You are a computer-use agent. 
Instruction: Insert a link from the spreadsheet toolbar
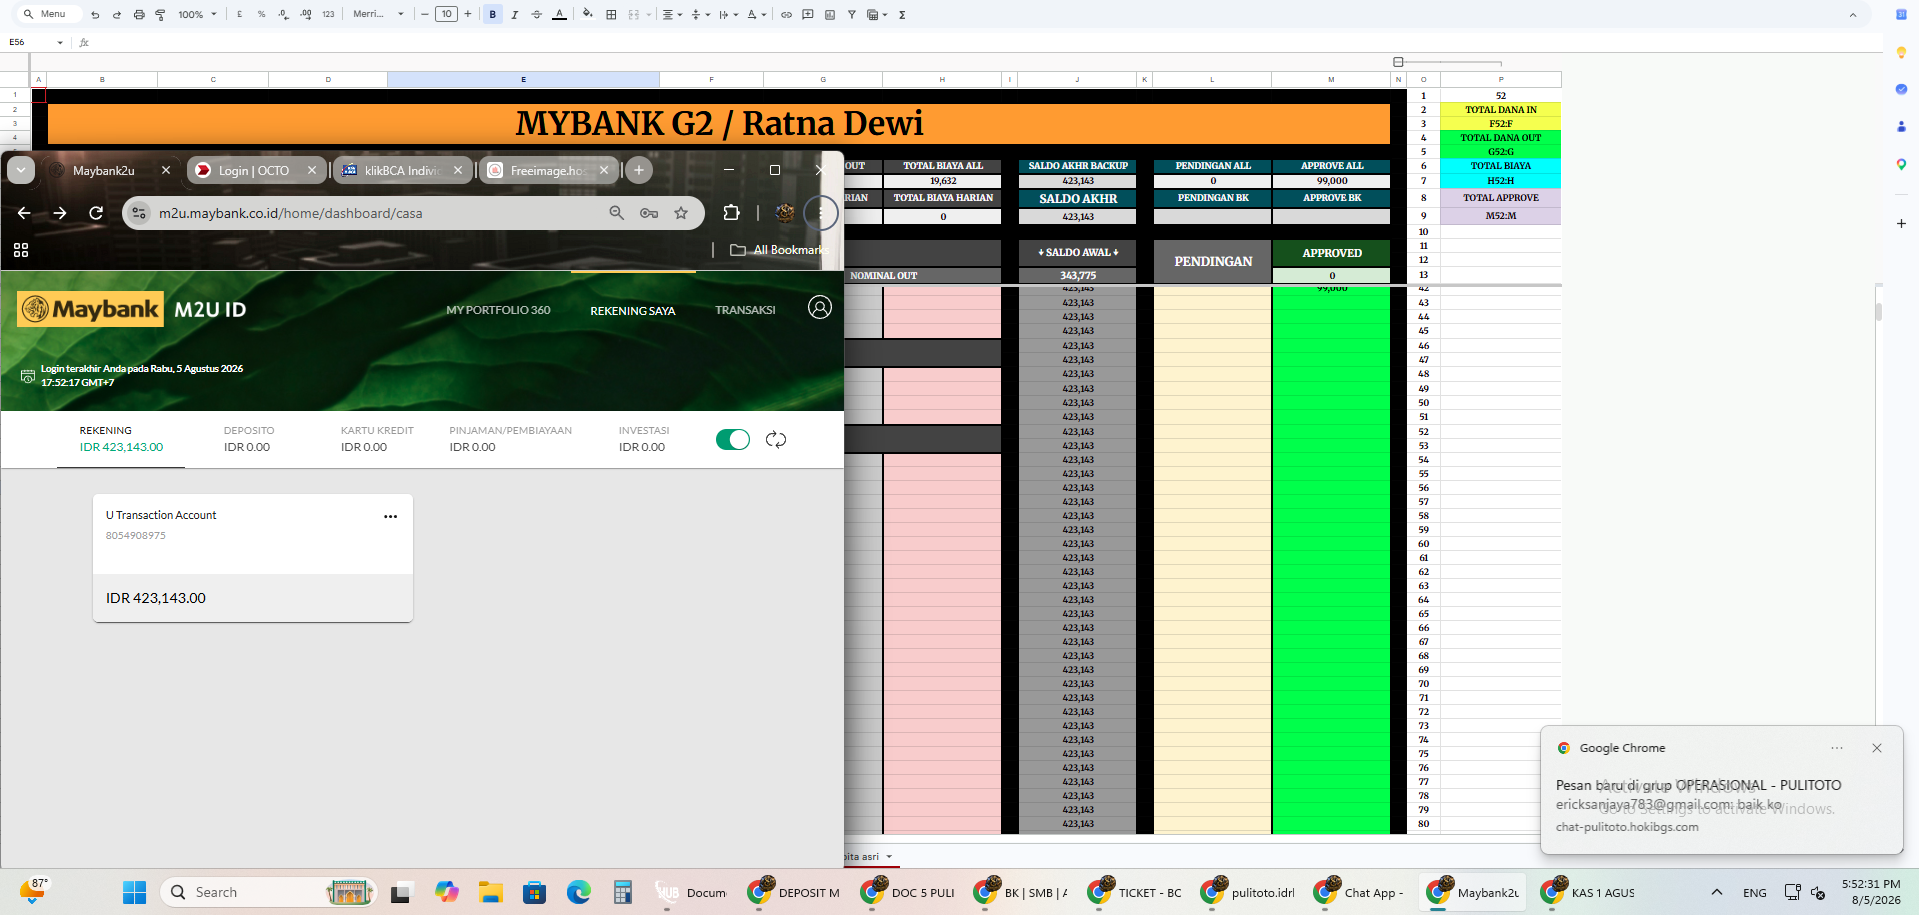786,15
